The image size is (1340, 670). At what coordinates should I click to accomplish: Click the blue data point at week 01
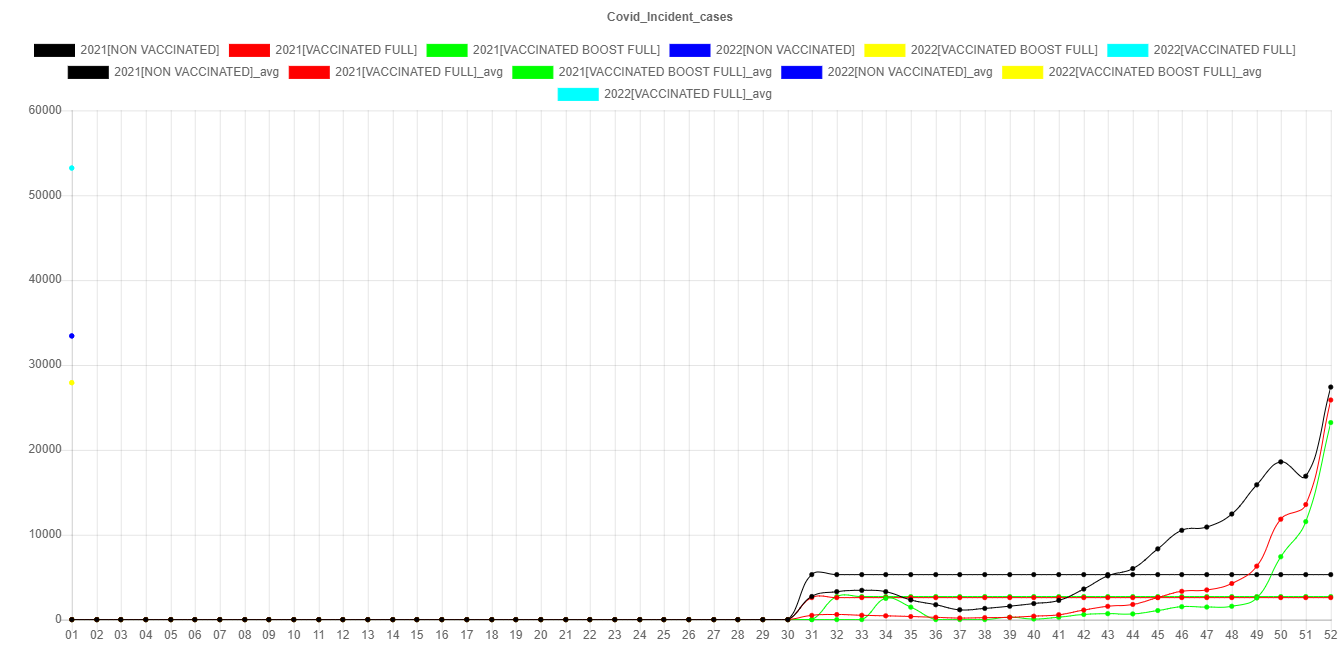tap(72, 336)
